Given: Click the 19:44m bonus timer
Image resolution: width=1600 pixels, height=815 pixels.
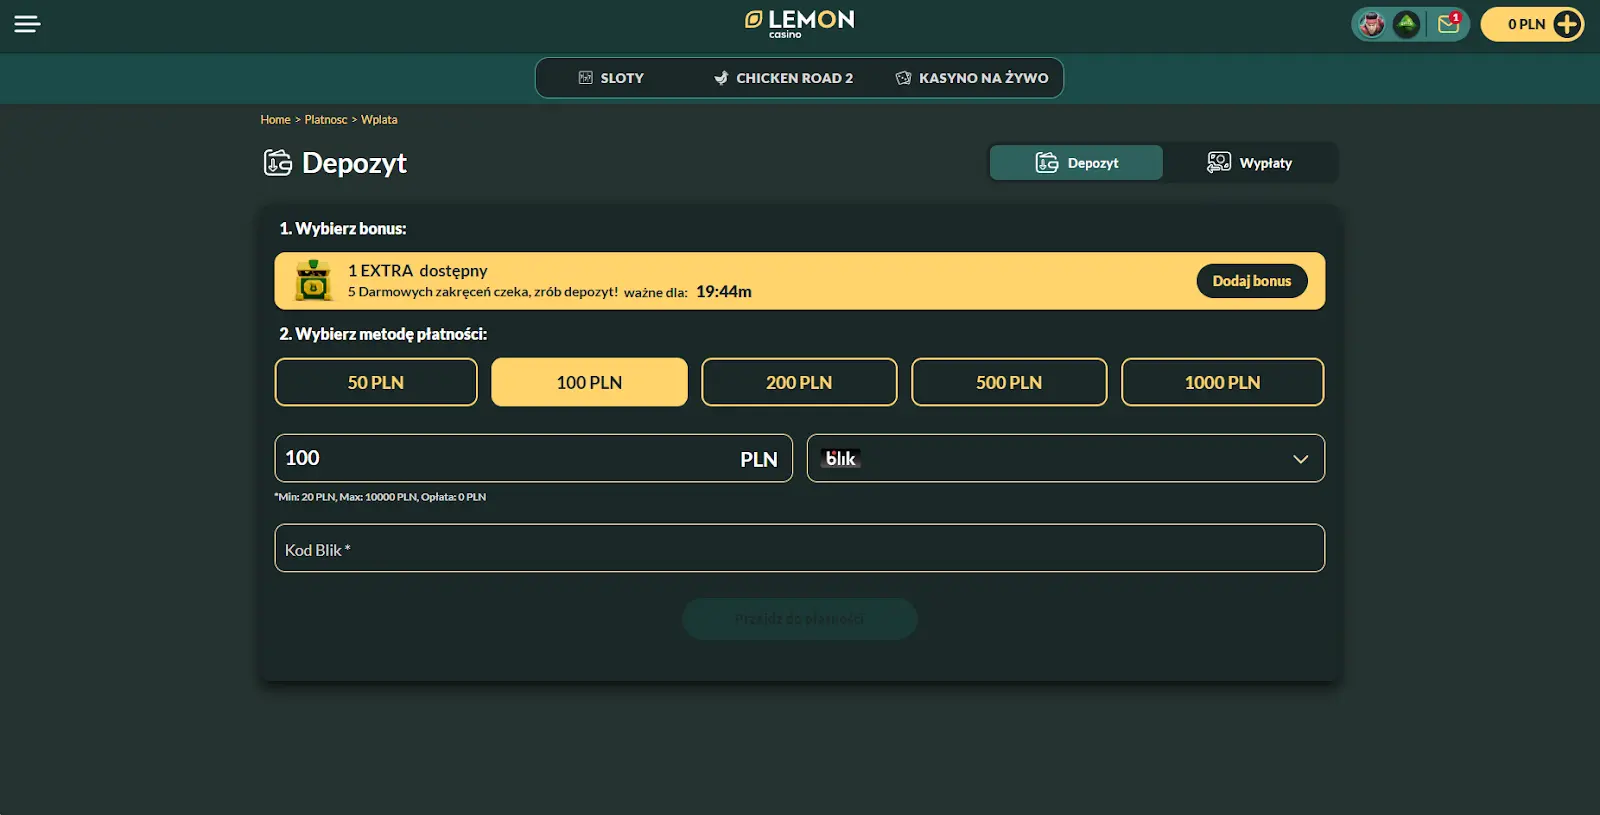Looking at the screenshot, I should point(724,291).
